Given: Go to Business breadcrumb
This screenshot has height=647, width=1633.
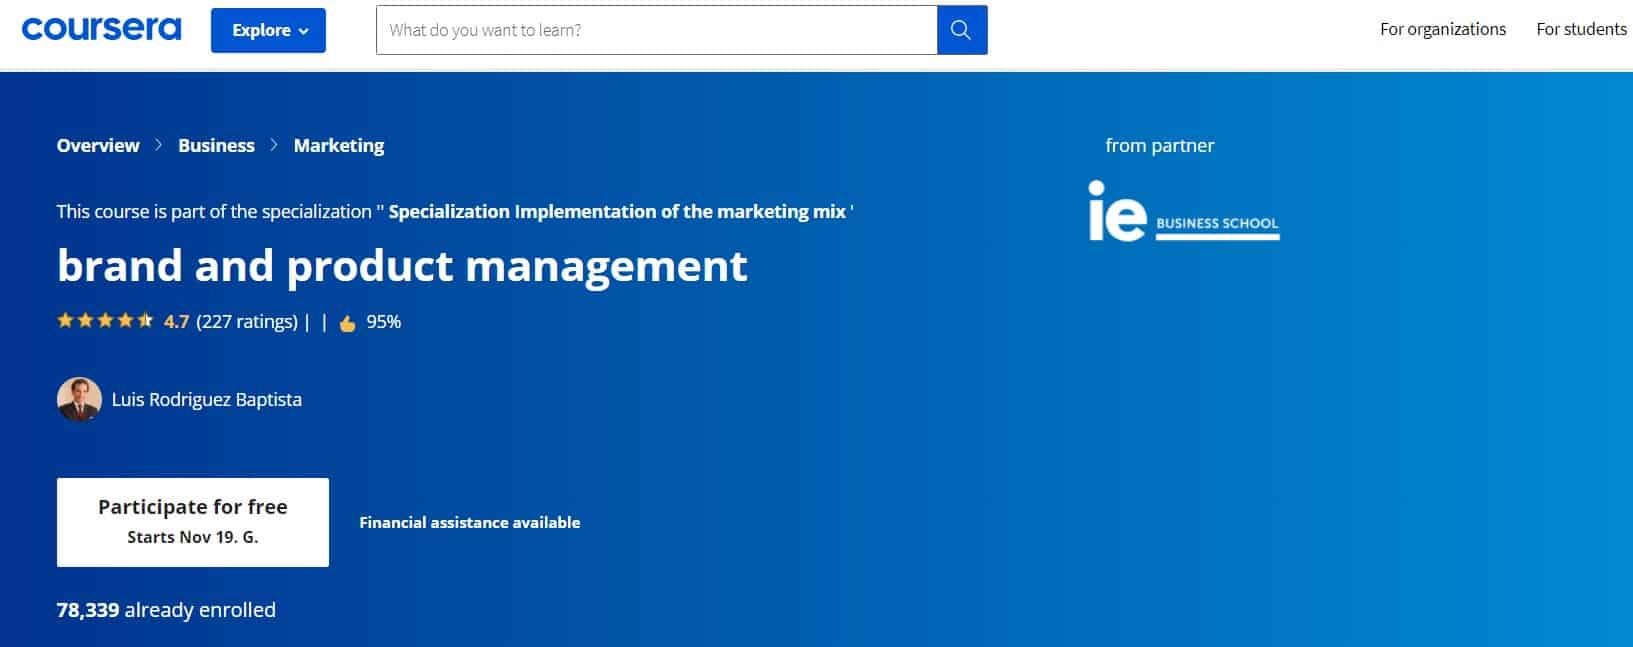Looking at the screenshot, I should click(x=216, y=145).
